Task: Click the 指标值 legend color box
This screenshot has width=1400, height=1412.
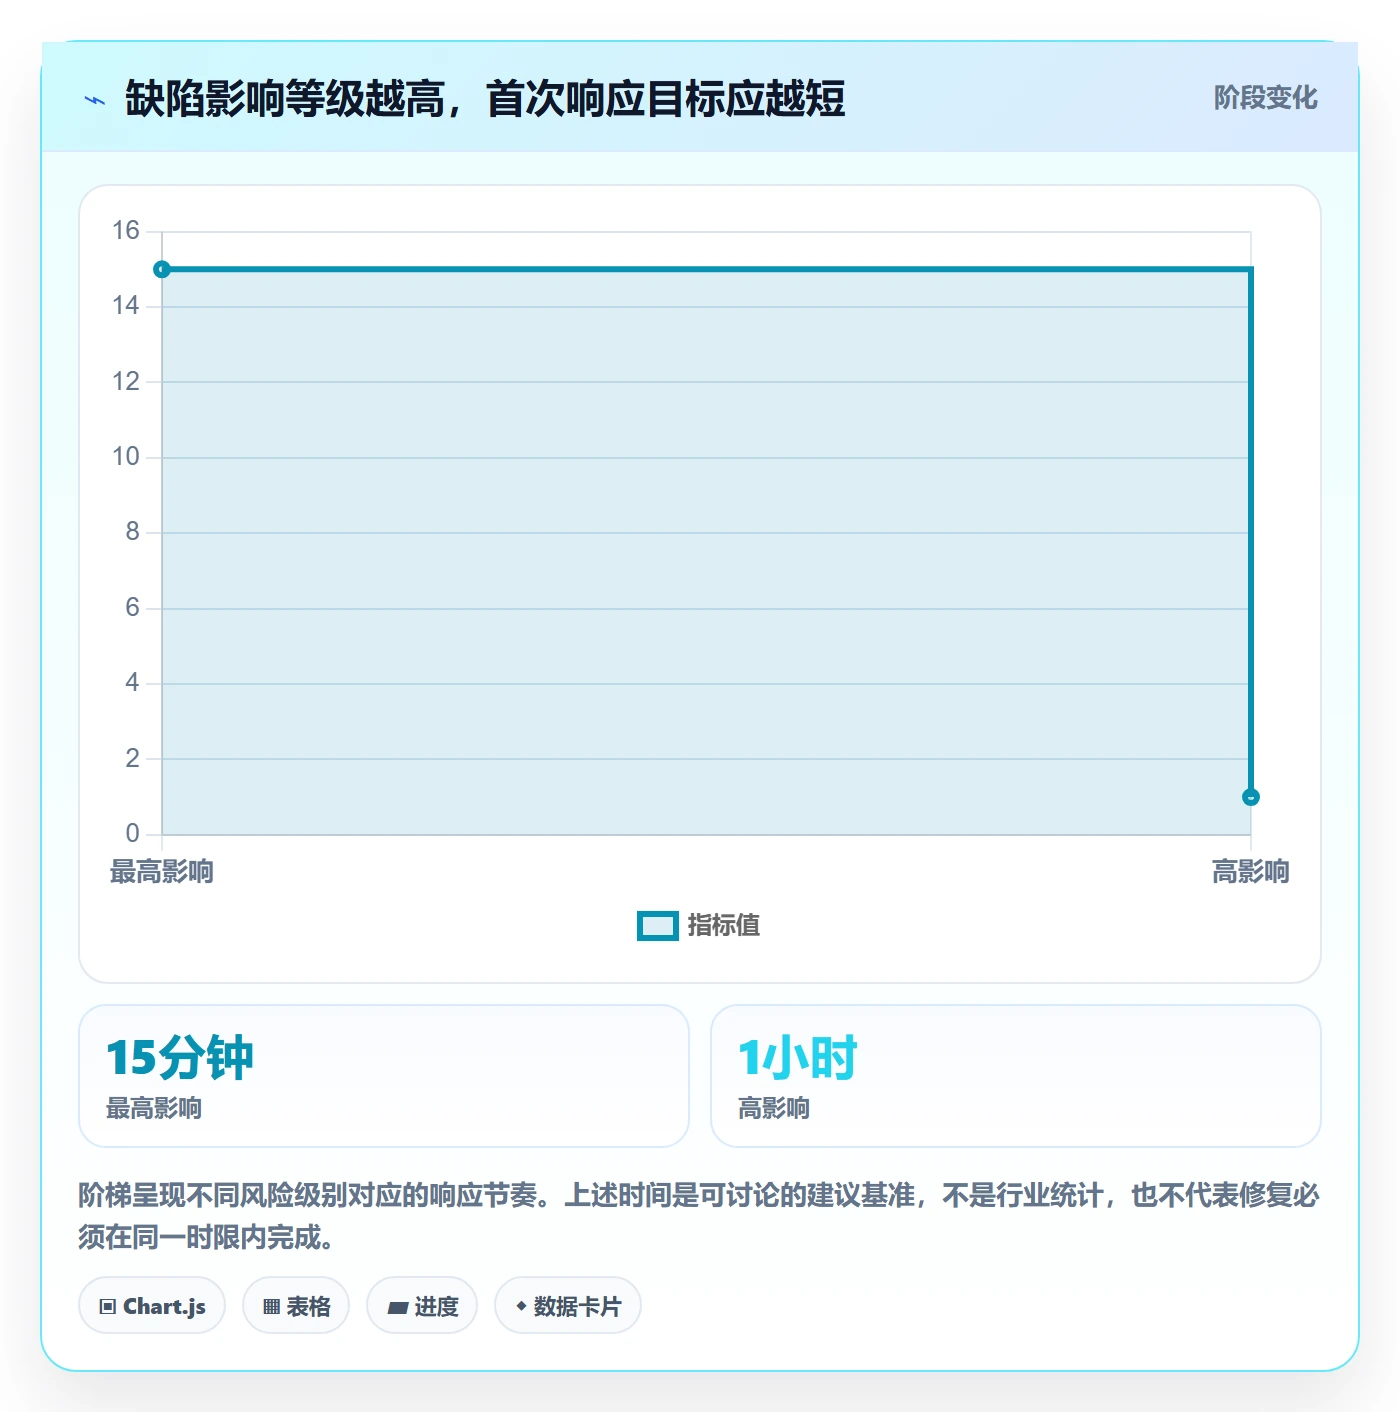Action: [658, 926]
